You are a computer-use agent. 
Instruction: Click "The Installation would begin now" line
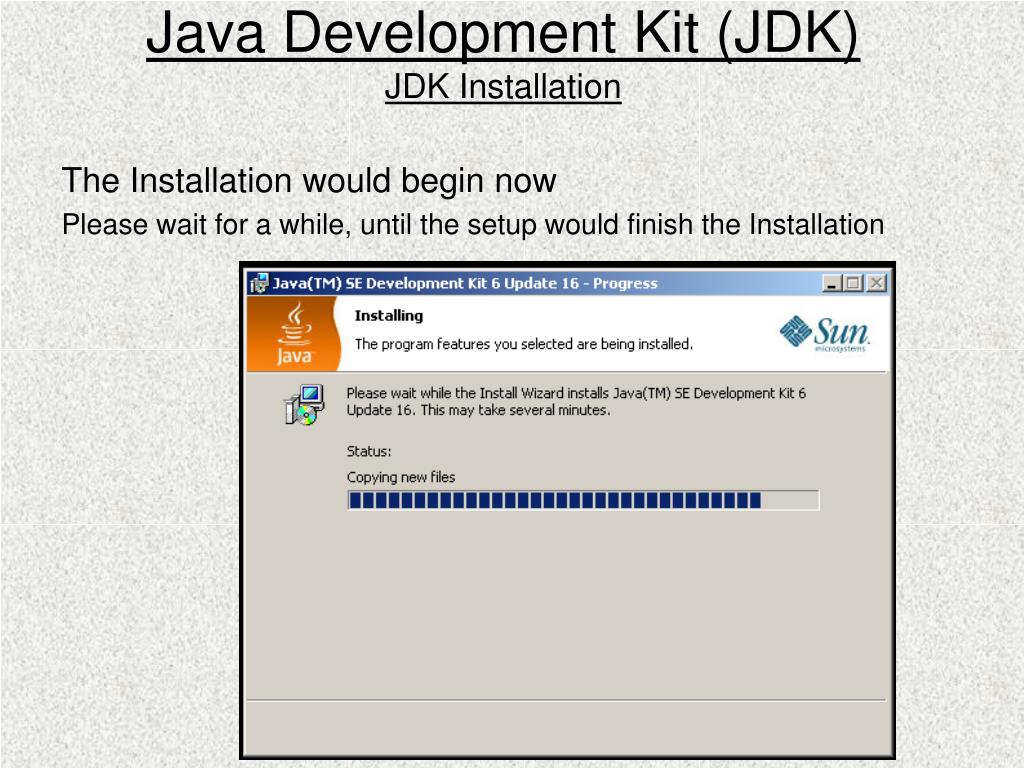pyautogui.click(x=309, y=180)
